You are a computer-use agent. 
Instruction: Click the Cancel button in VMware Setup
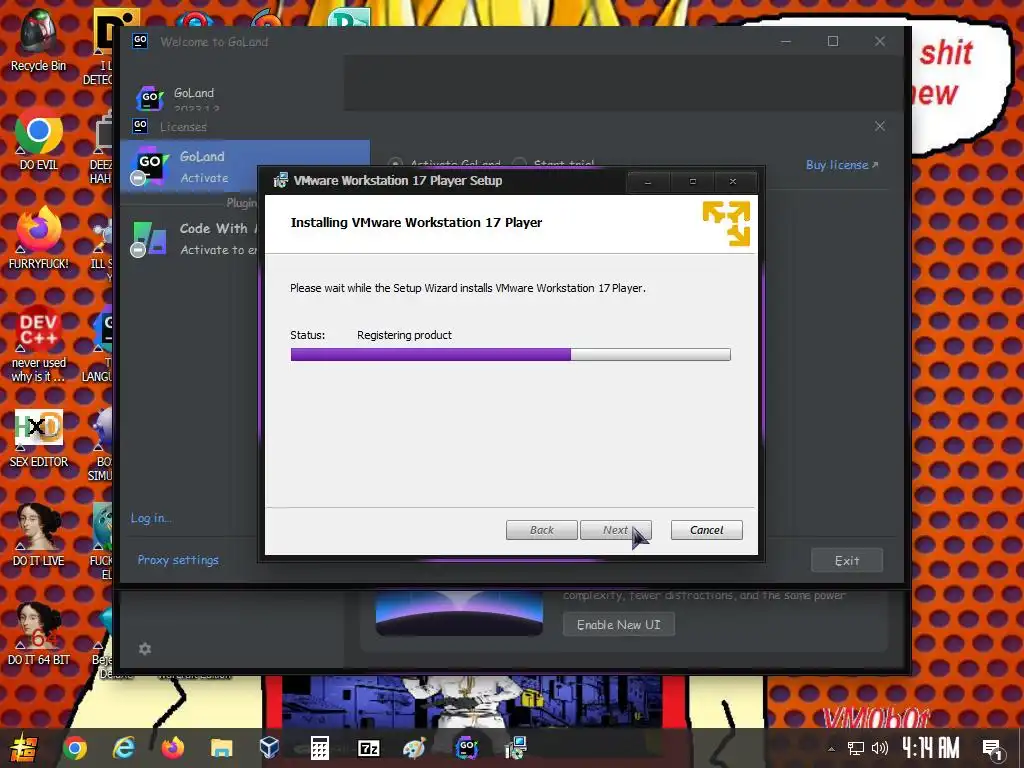click(x=707, y=530)
